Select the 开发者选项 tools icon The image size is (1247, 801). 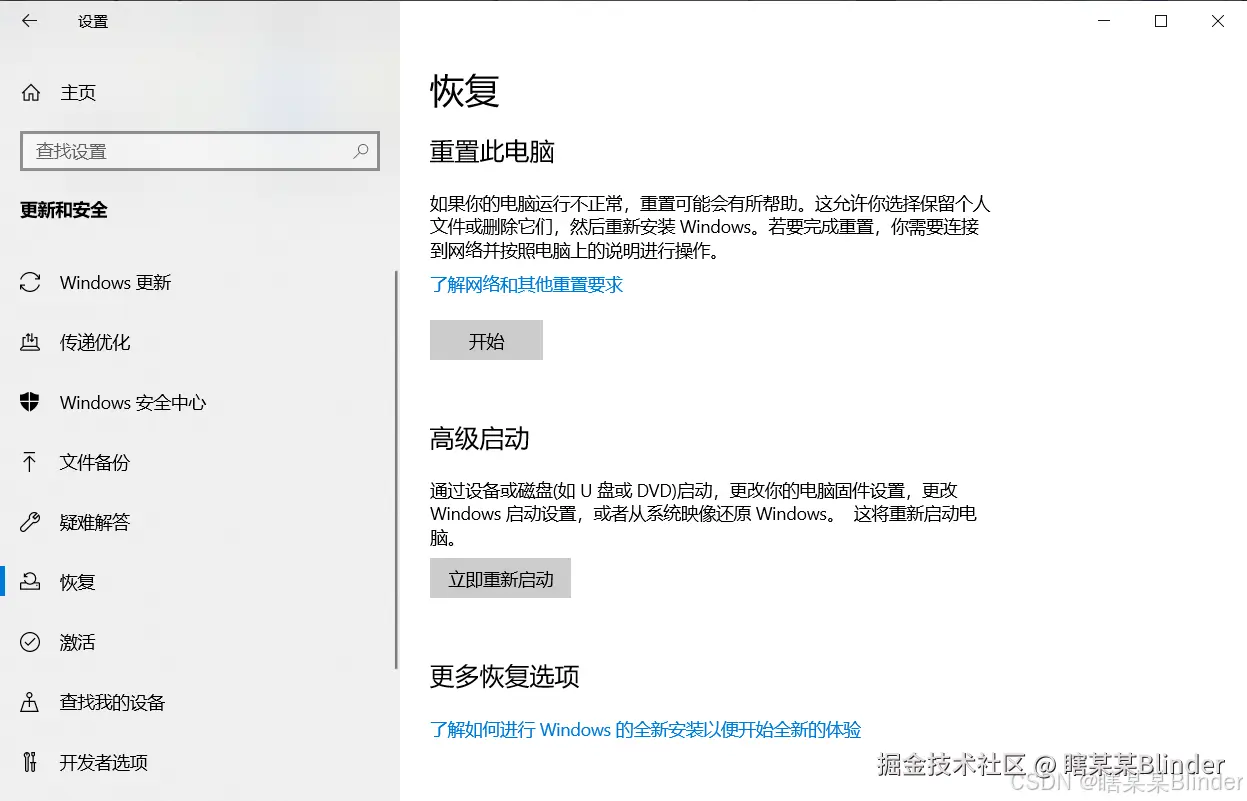30,762
